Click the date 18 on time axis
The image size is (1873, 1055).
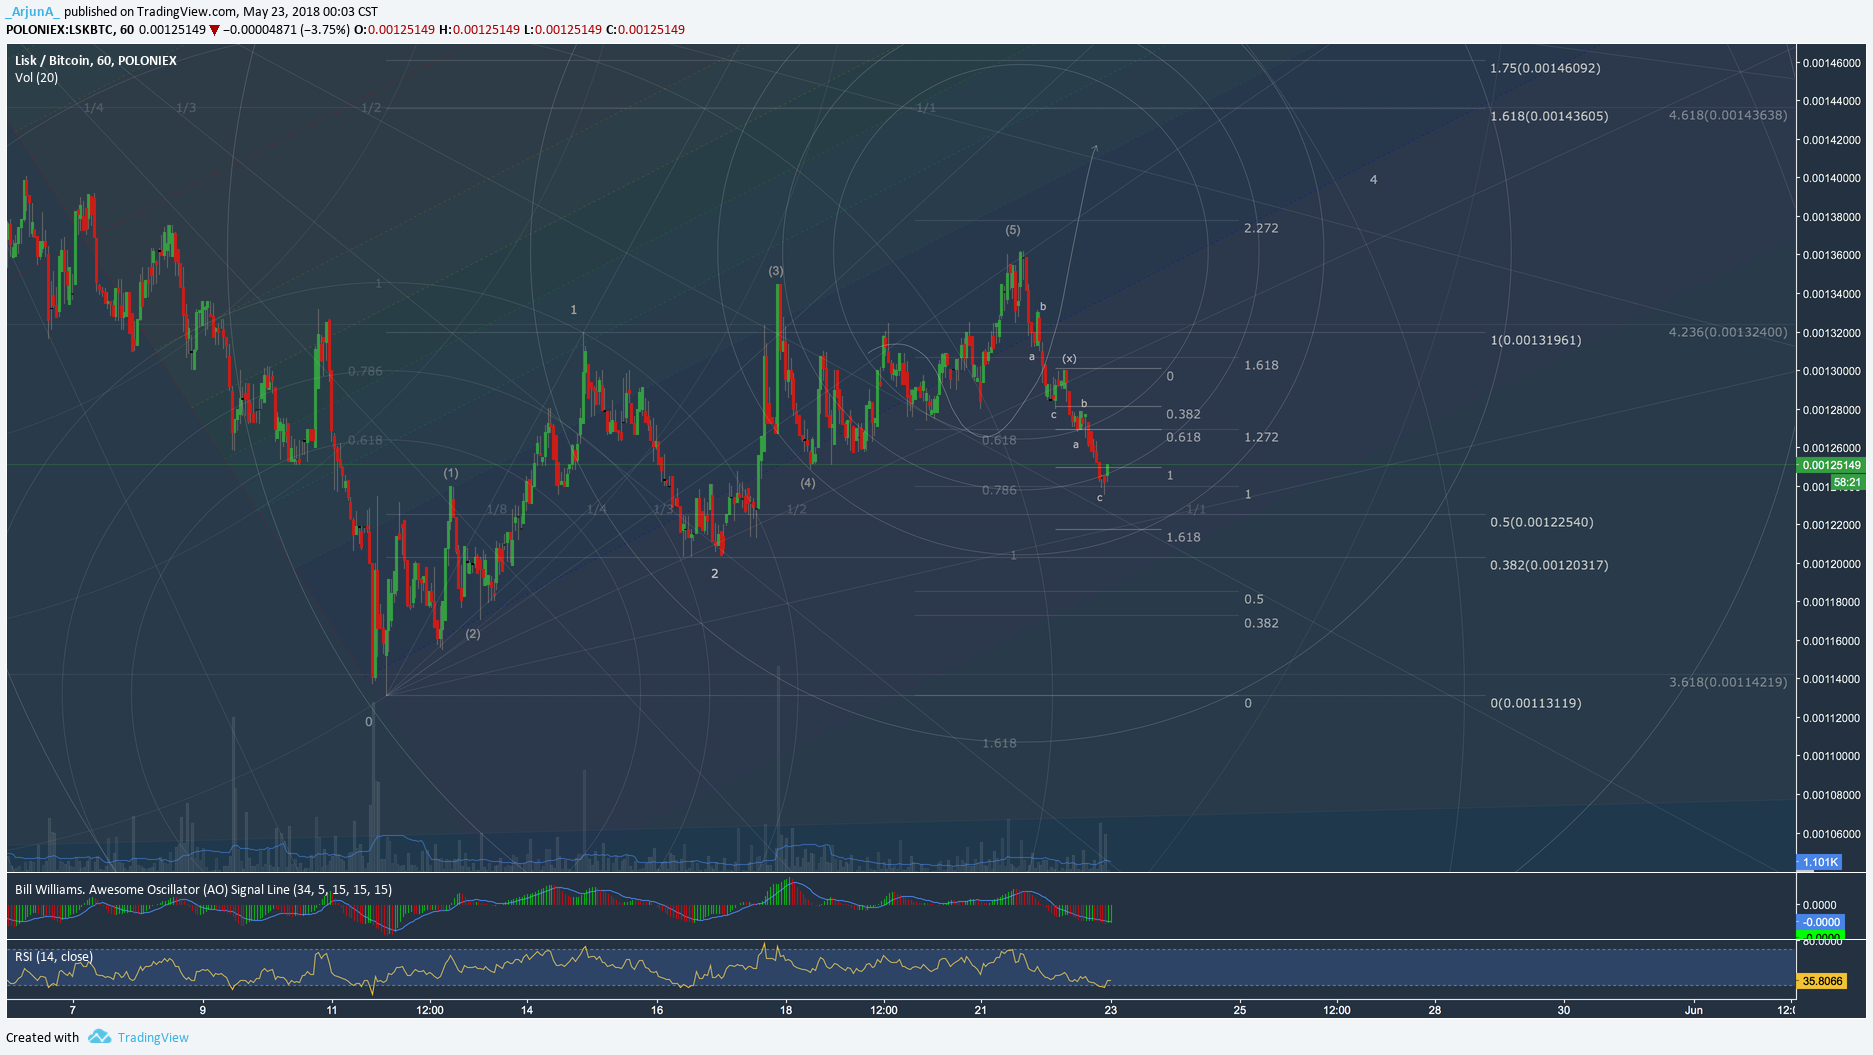coord(786,1010)
